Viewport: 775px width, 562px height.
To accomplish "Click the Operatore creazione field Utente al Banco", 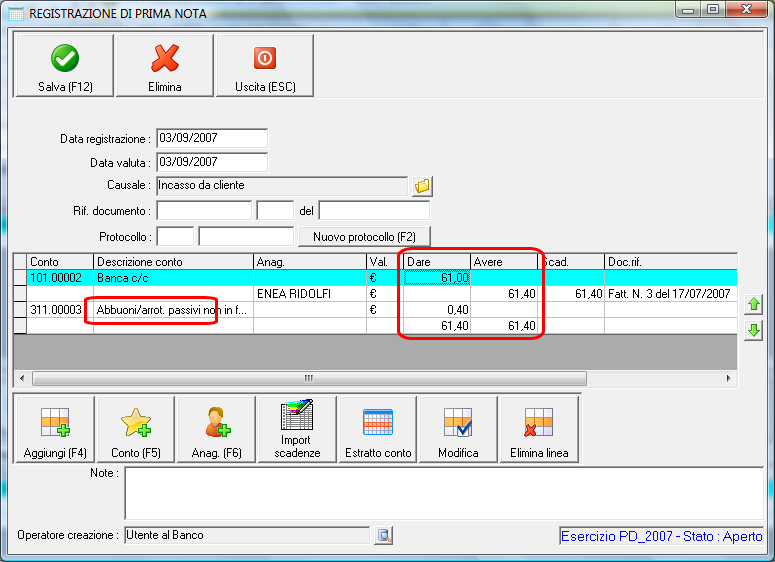I will (247, 535).
